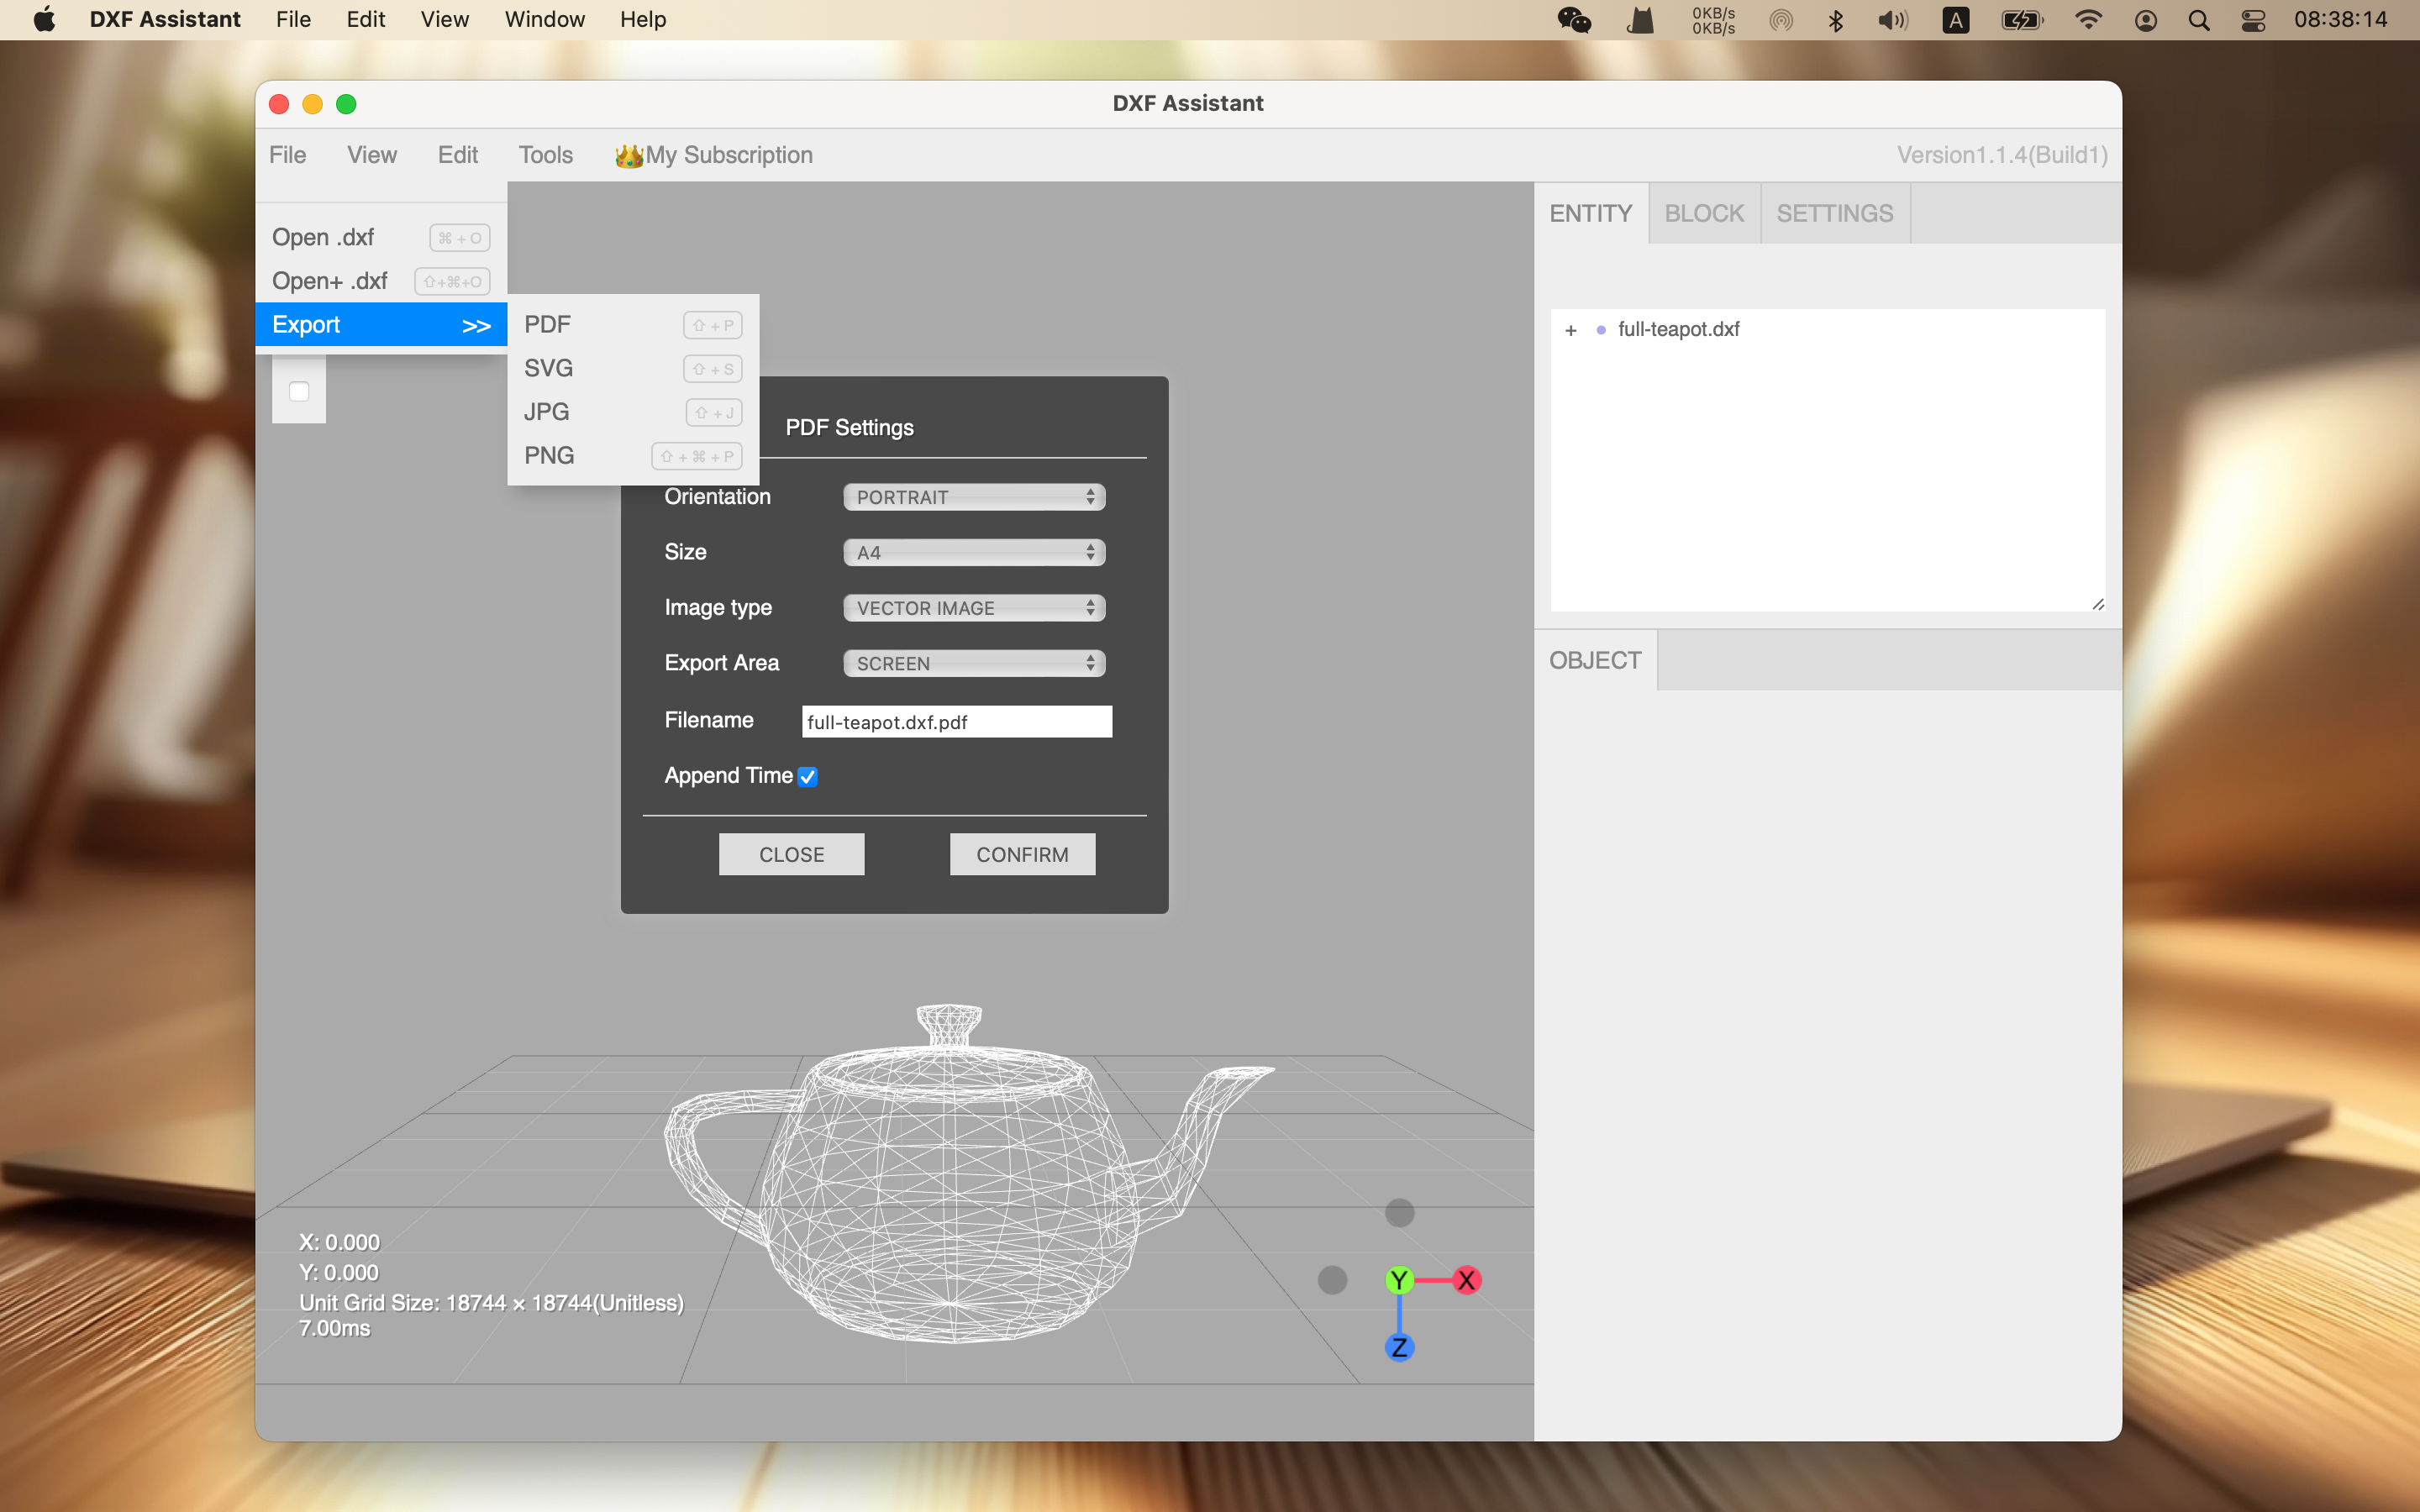Click the Filename input field
The width and height of the screenshot is (2420, 1512).
tap(957, 722)
